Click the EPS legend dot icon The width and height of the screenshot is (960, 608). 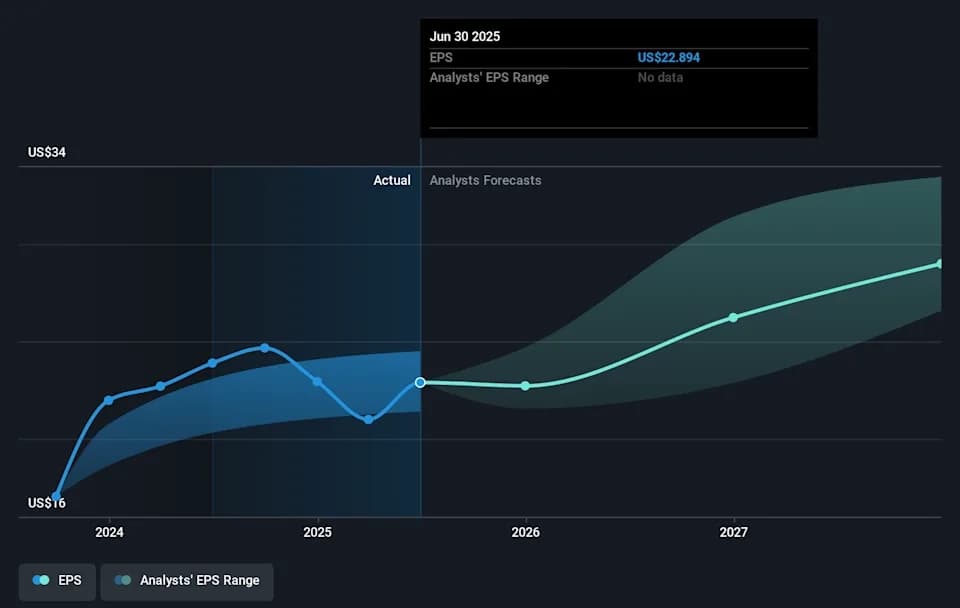click(41, 580)
